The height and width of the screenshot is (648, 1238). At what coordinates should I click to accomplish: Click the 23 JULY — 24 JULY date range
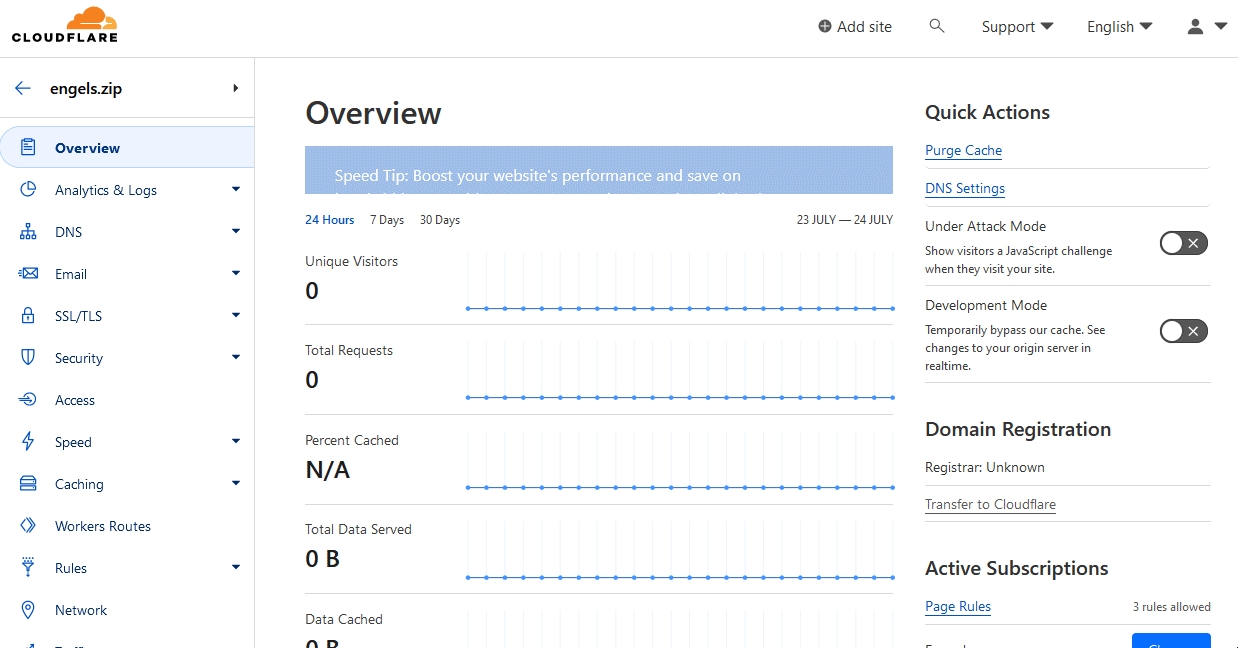click(x=845, y=220)
